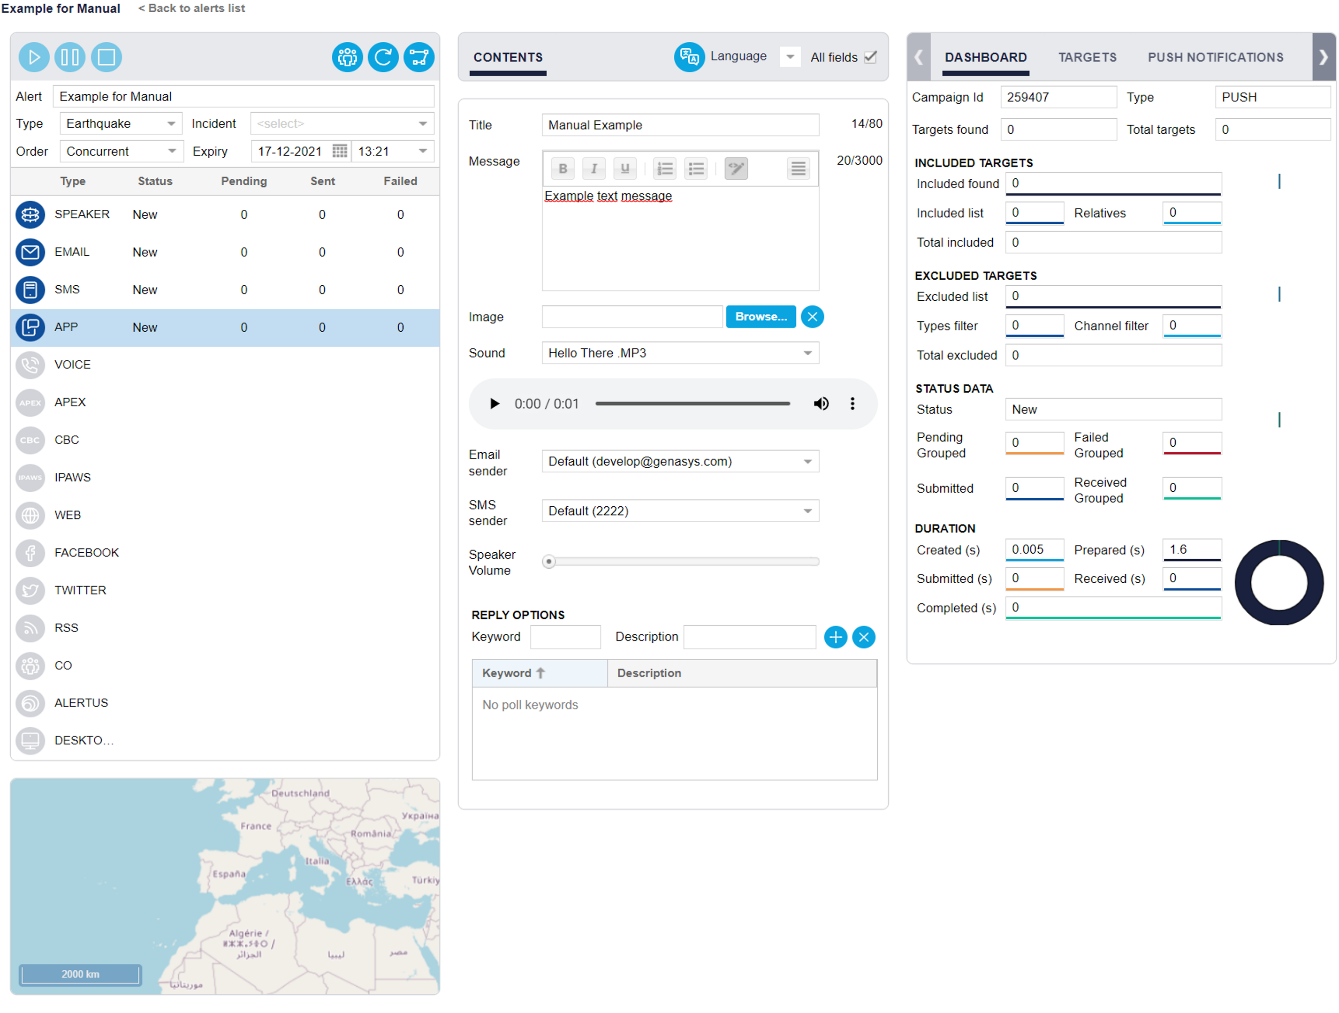Expand the Sound Hello There.MP3 dropdown
Screen dimensions: 1339x1013
[x=680, y=353]
